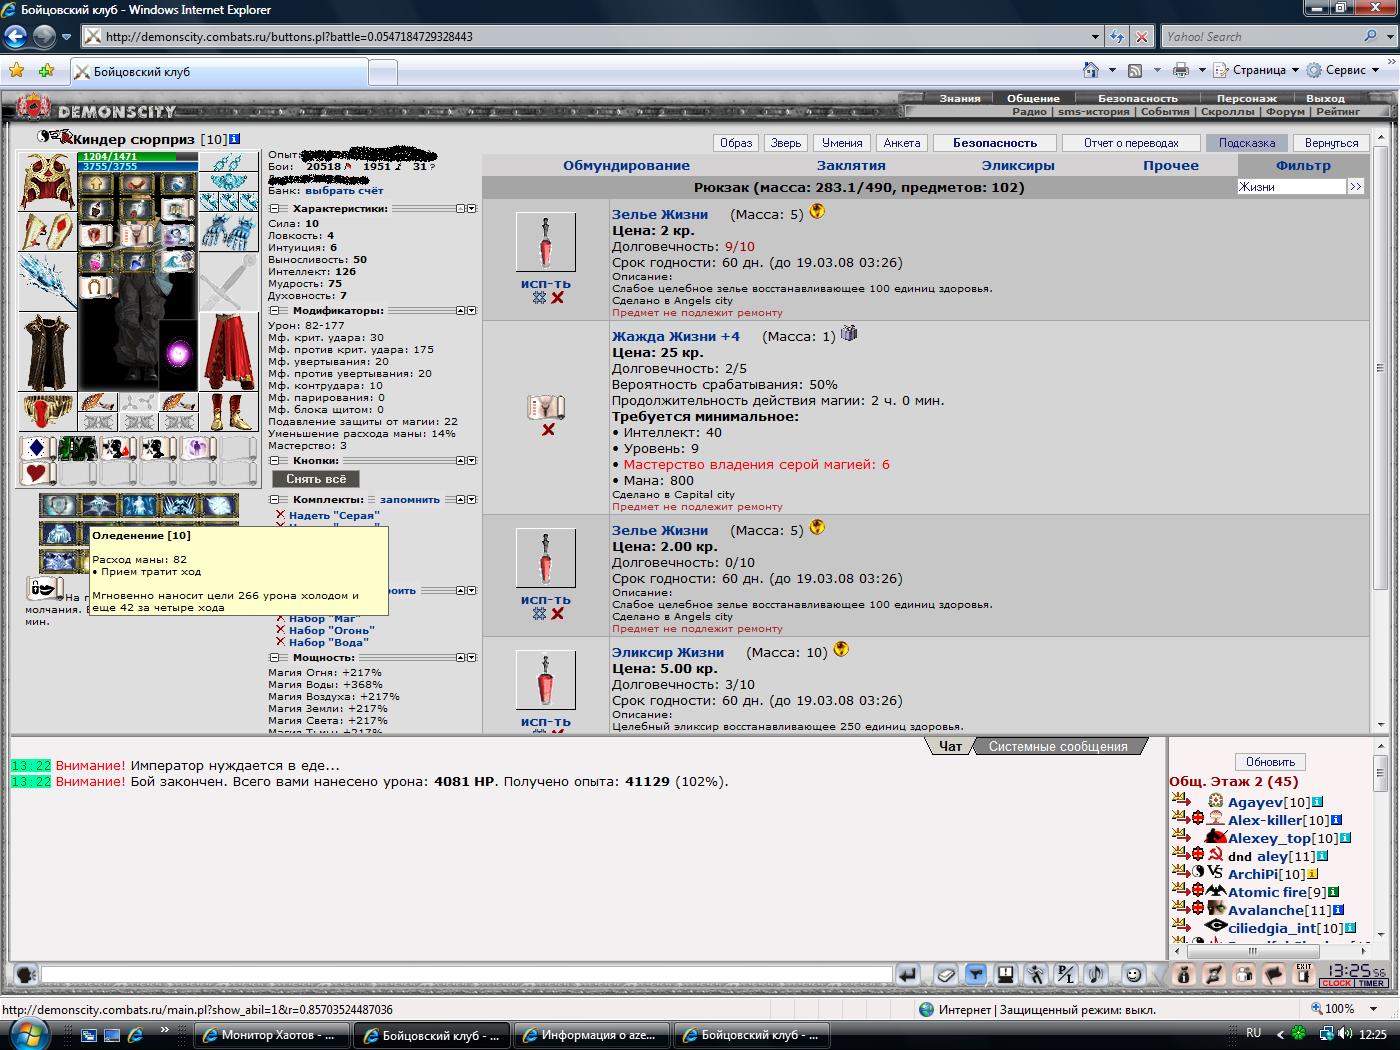Switch to the Прочее tab
Viewport: 1400px width, 1050px height.
(1171, 165)
